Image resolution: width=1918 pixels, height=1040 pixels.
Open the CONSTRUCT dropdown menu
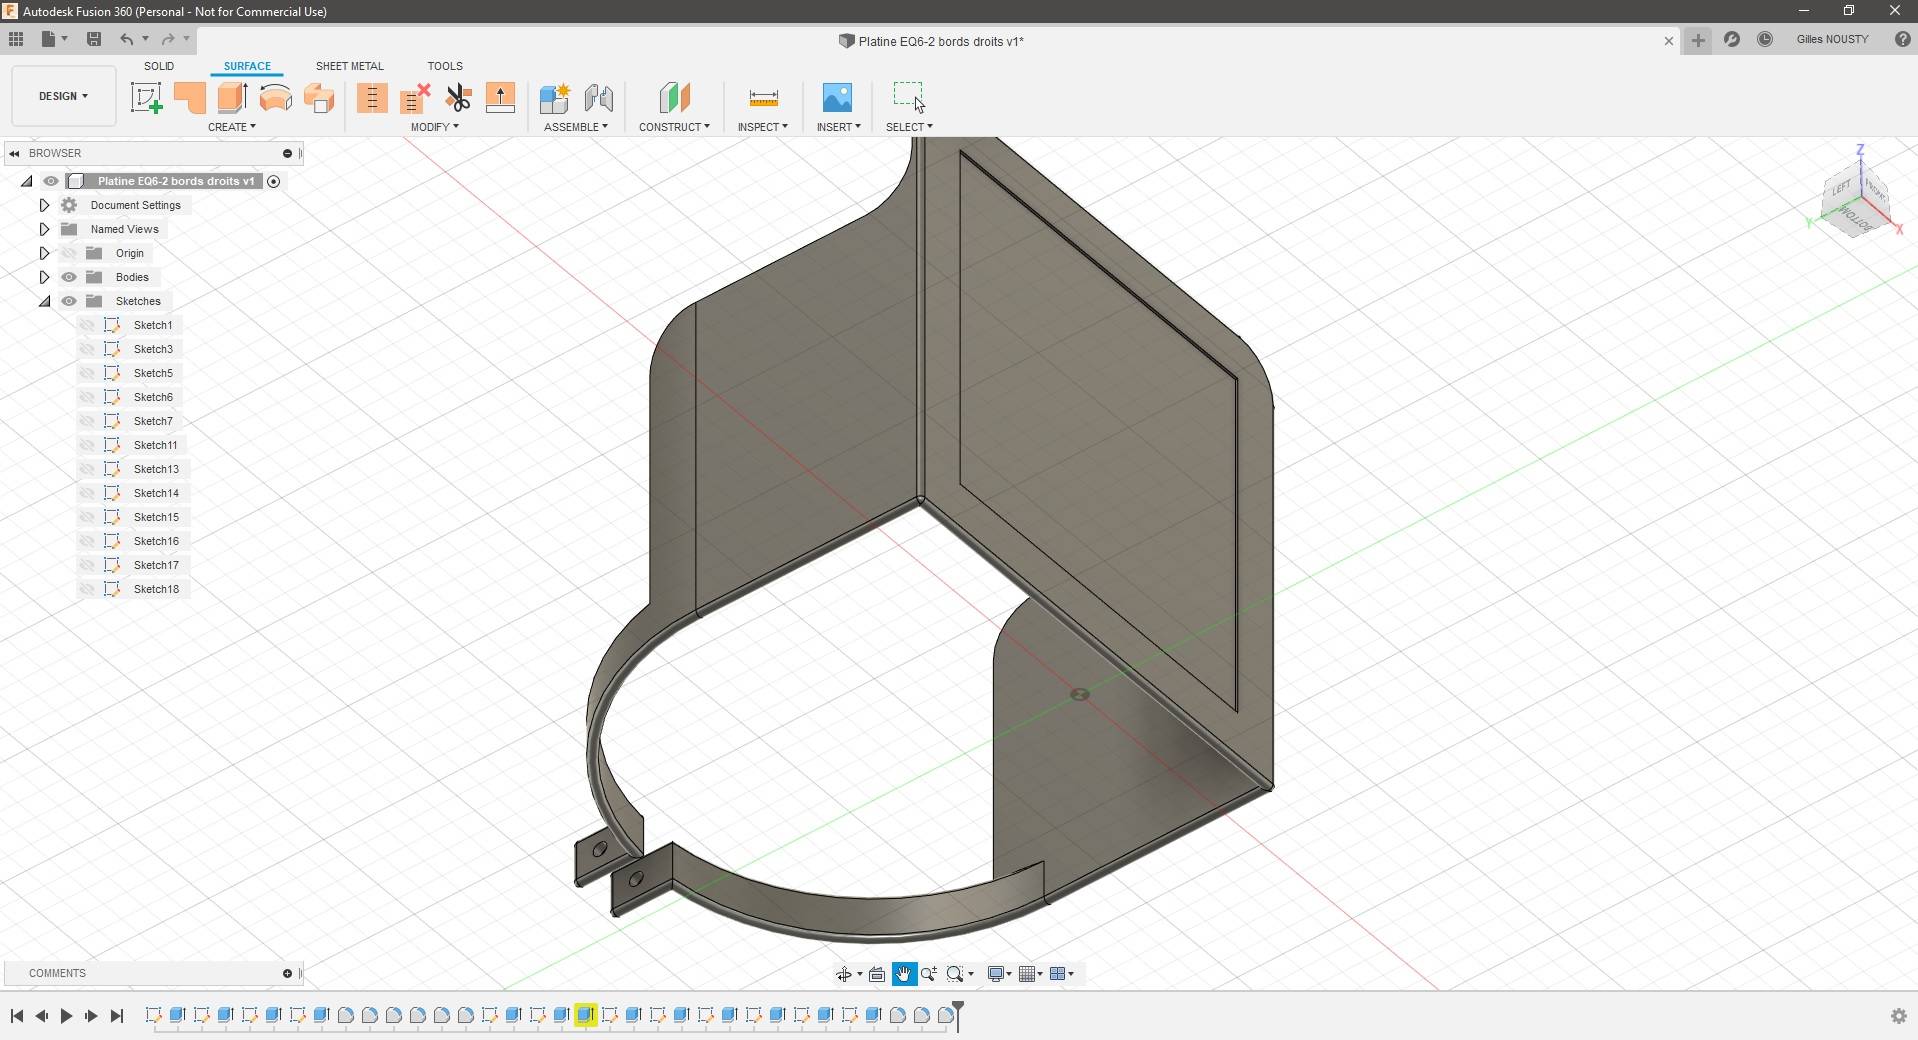[675, 127]
